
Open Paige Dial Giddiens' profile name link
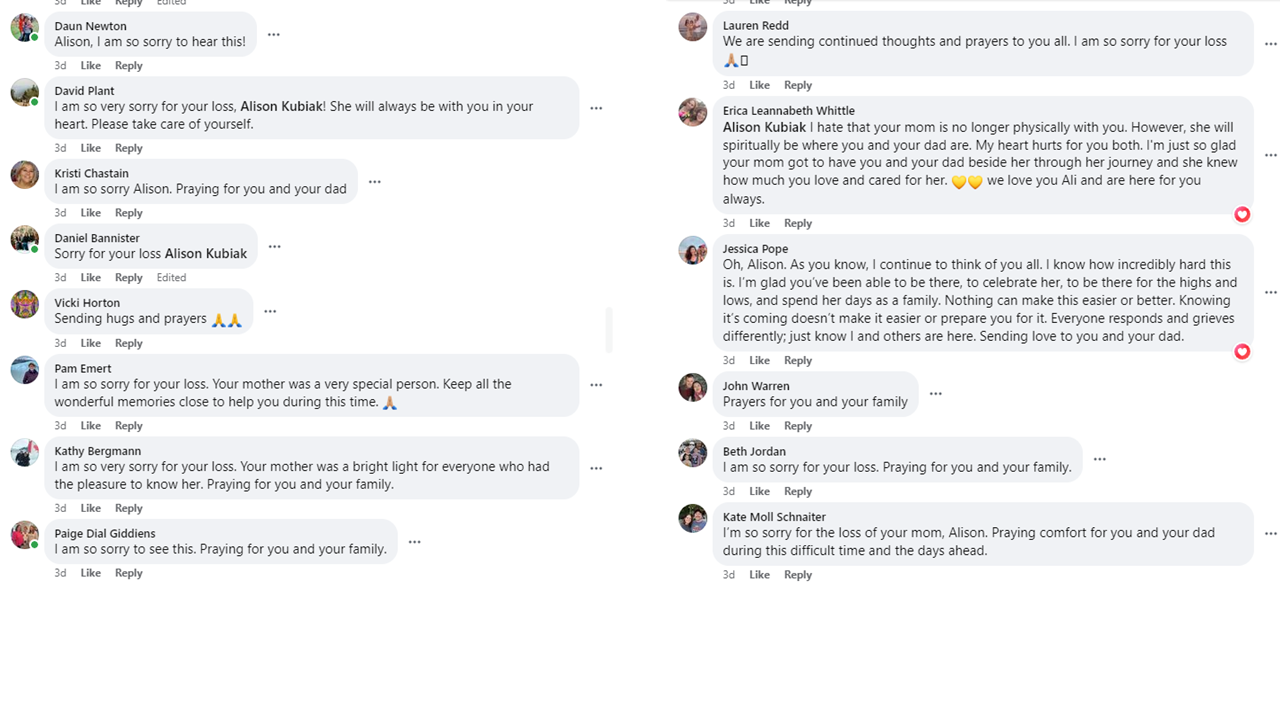105,533
